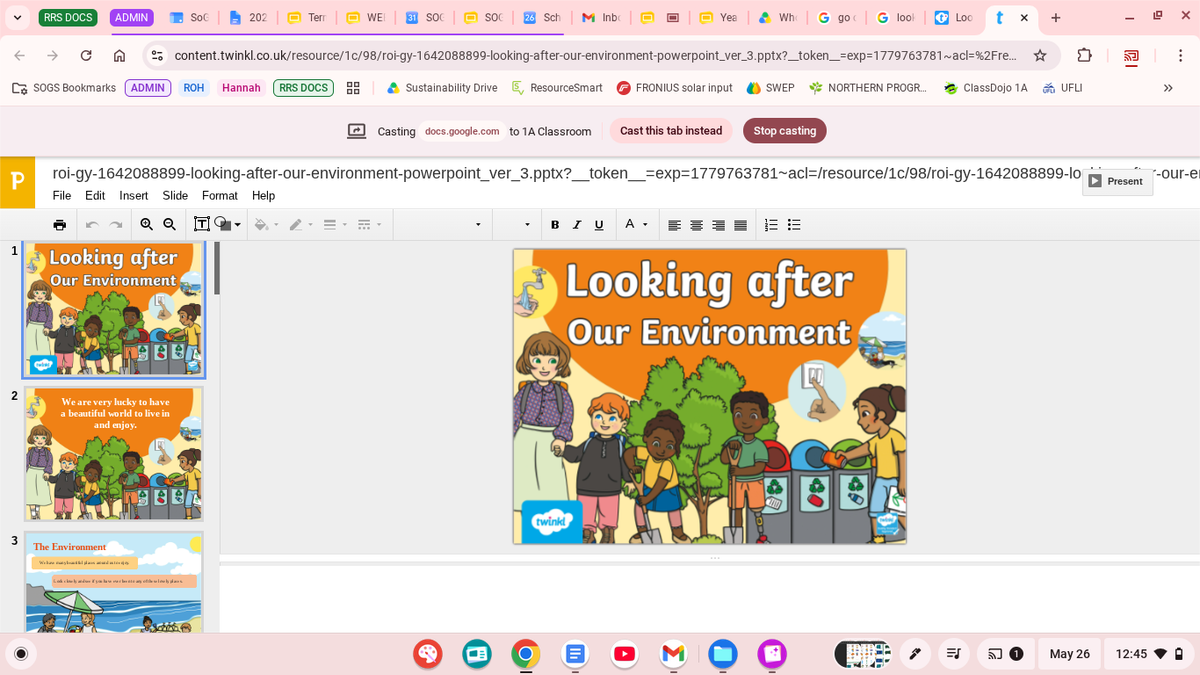Zoom in with the magnifier plus icon
The height and width of the screenshot is (675, 1200).
coord(147,225)
